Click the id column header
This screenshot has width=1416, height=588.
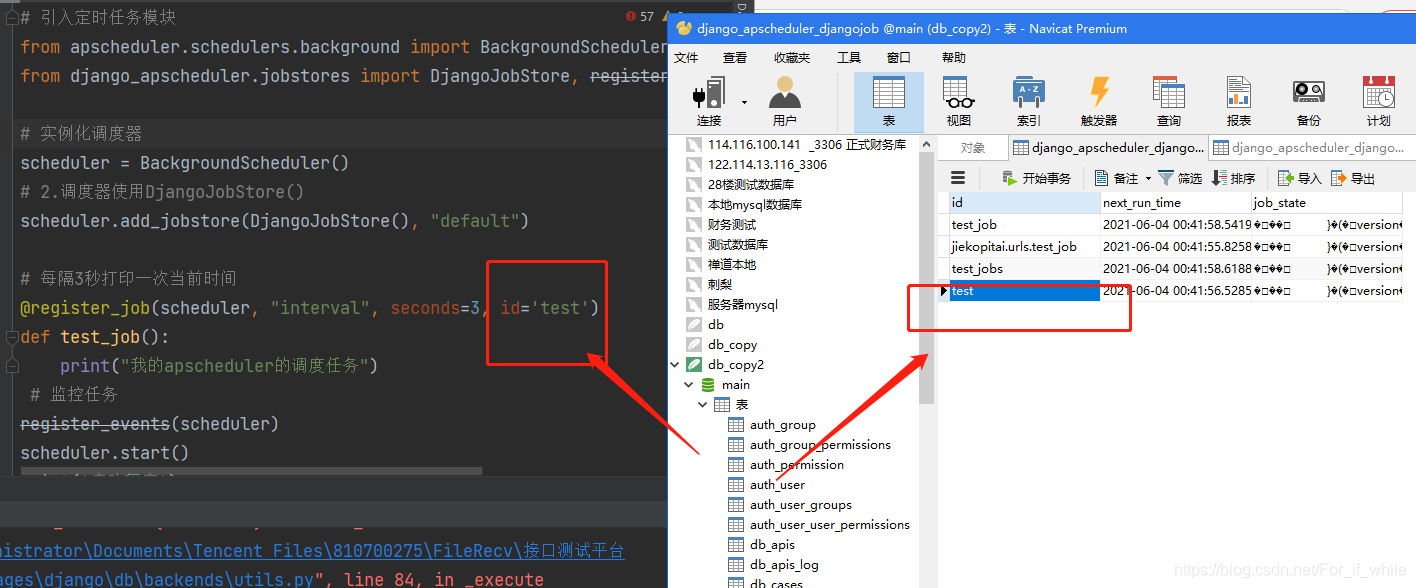[1024, 203]
